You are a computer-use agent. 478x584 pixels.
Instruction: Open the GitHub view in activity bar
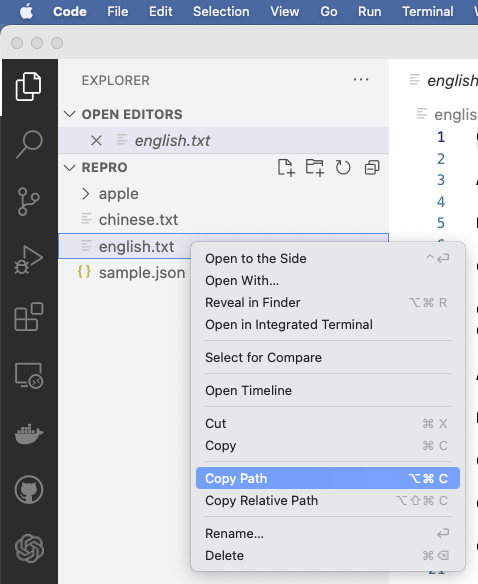pyautogui.click(x=29, y=489)
